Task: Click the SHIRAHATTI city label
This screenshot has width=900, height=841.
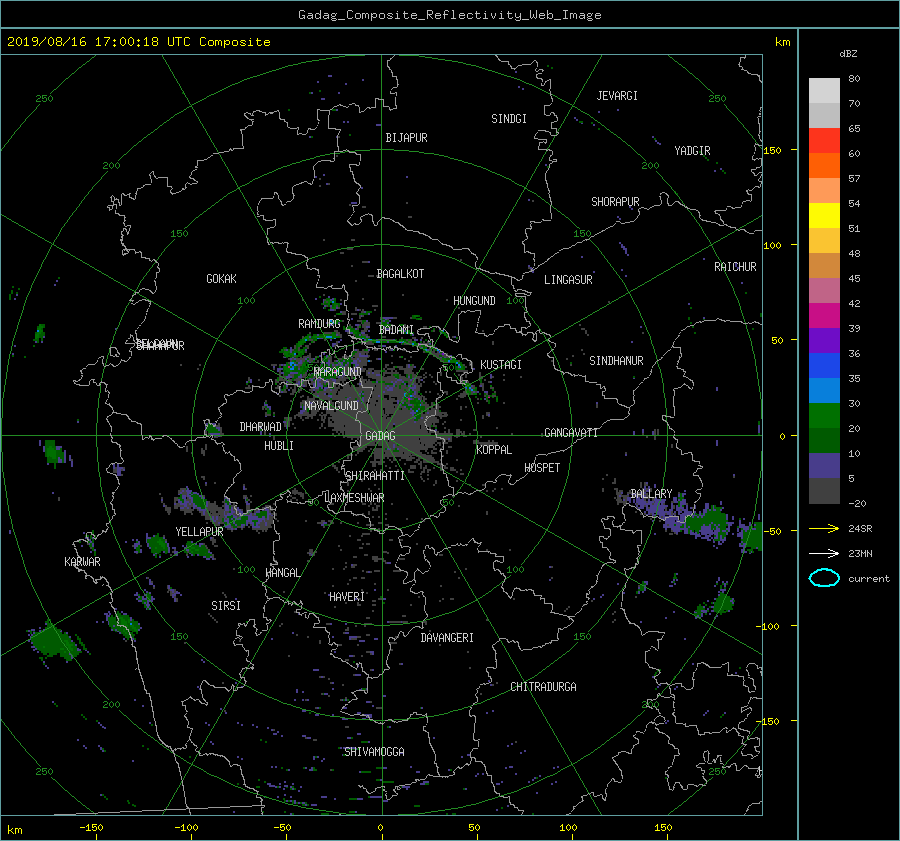Action: (375, 475)
